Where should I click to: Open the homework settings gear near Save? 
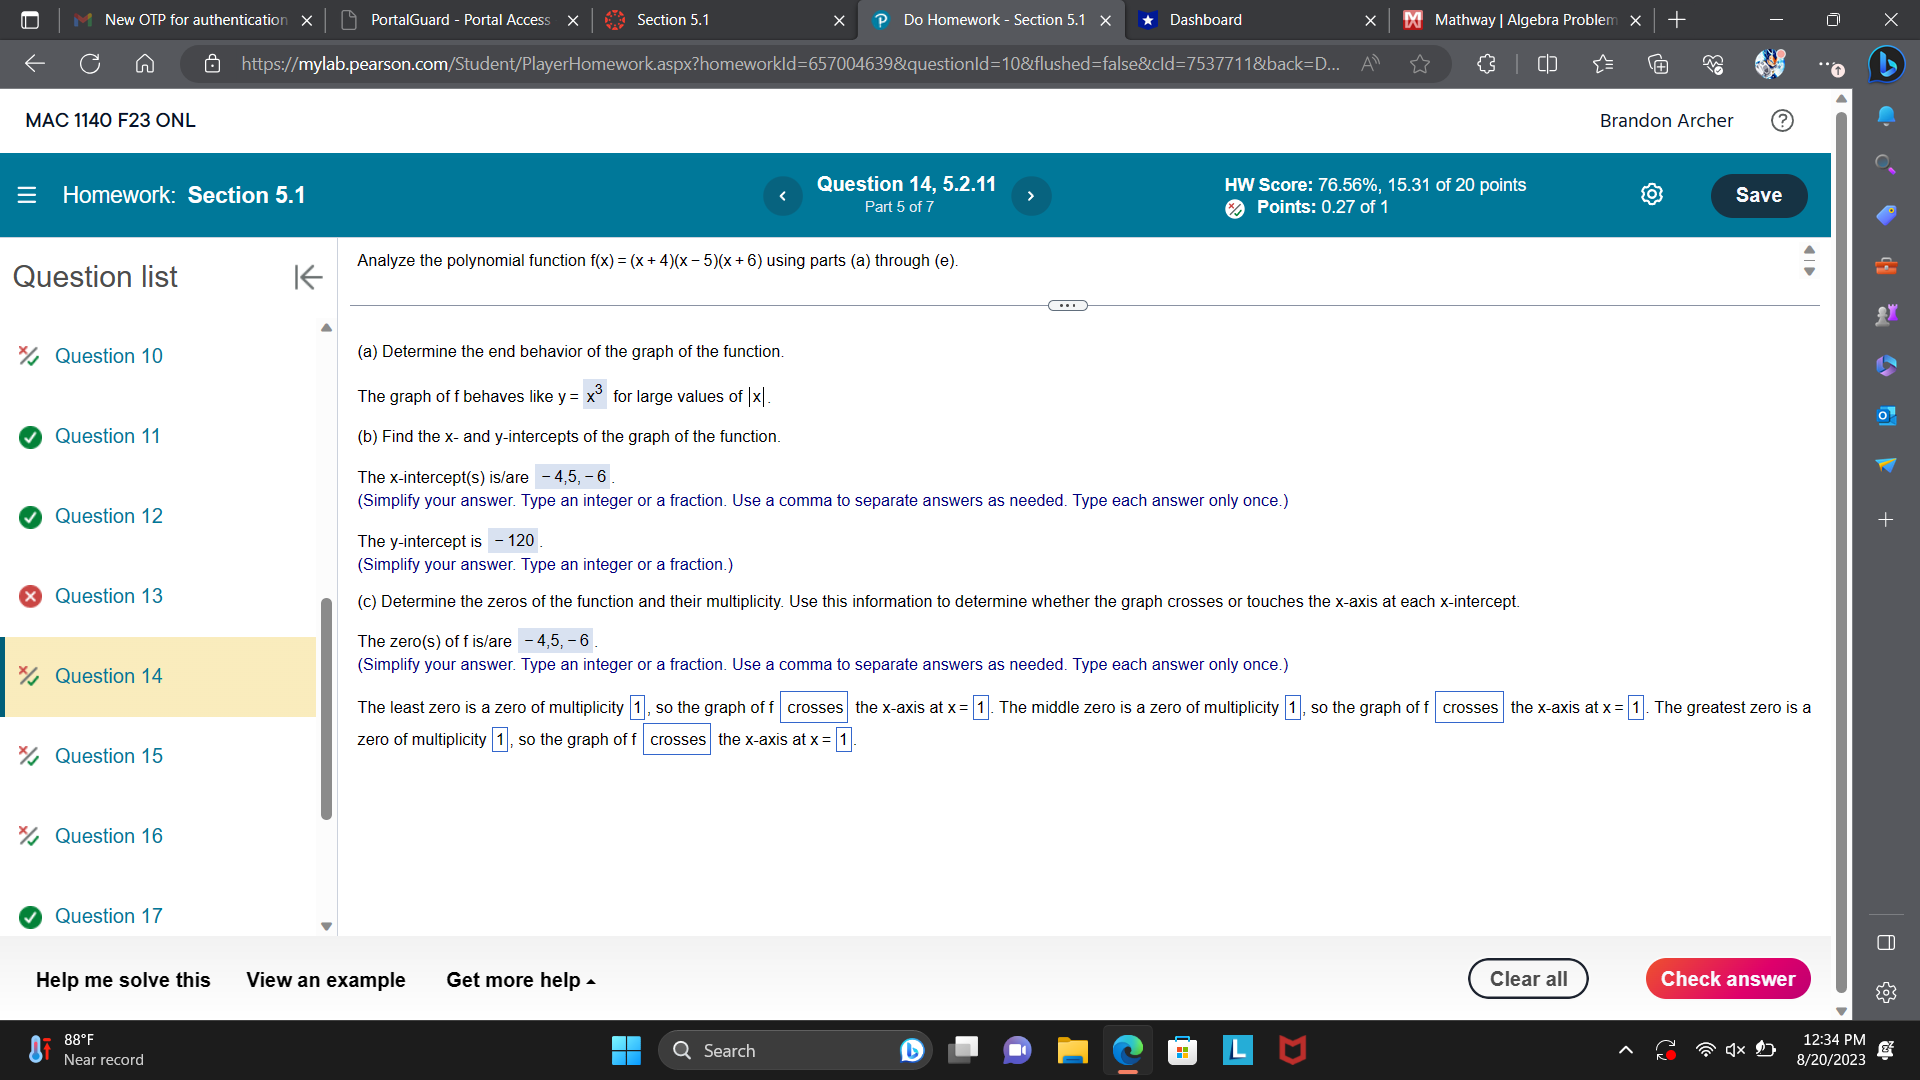[1652, 194]
